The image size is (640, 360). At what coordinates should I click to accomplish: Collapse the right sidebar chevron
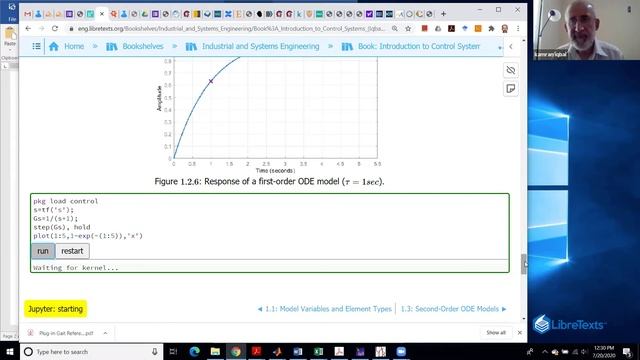tap(511, 47)
